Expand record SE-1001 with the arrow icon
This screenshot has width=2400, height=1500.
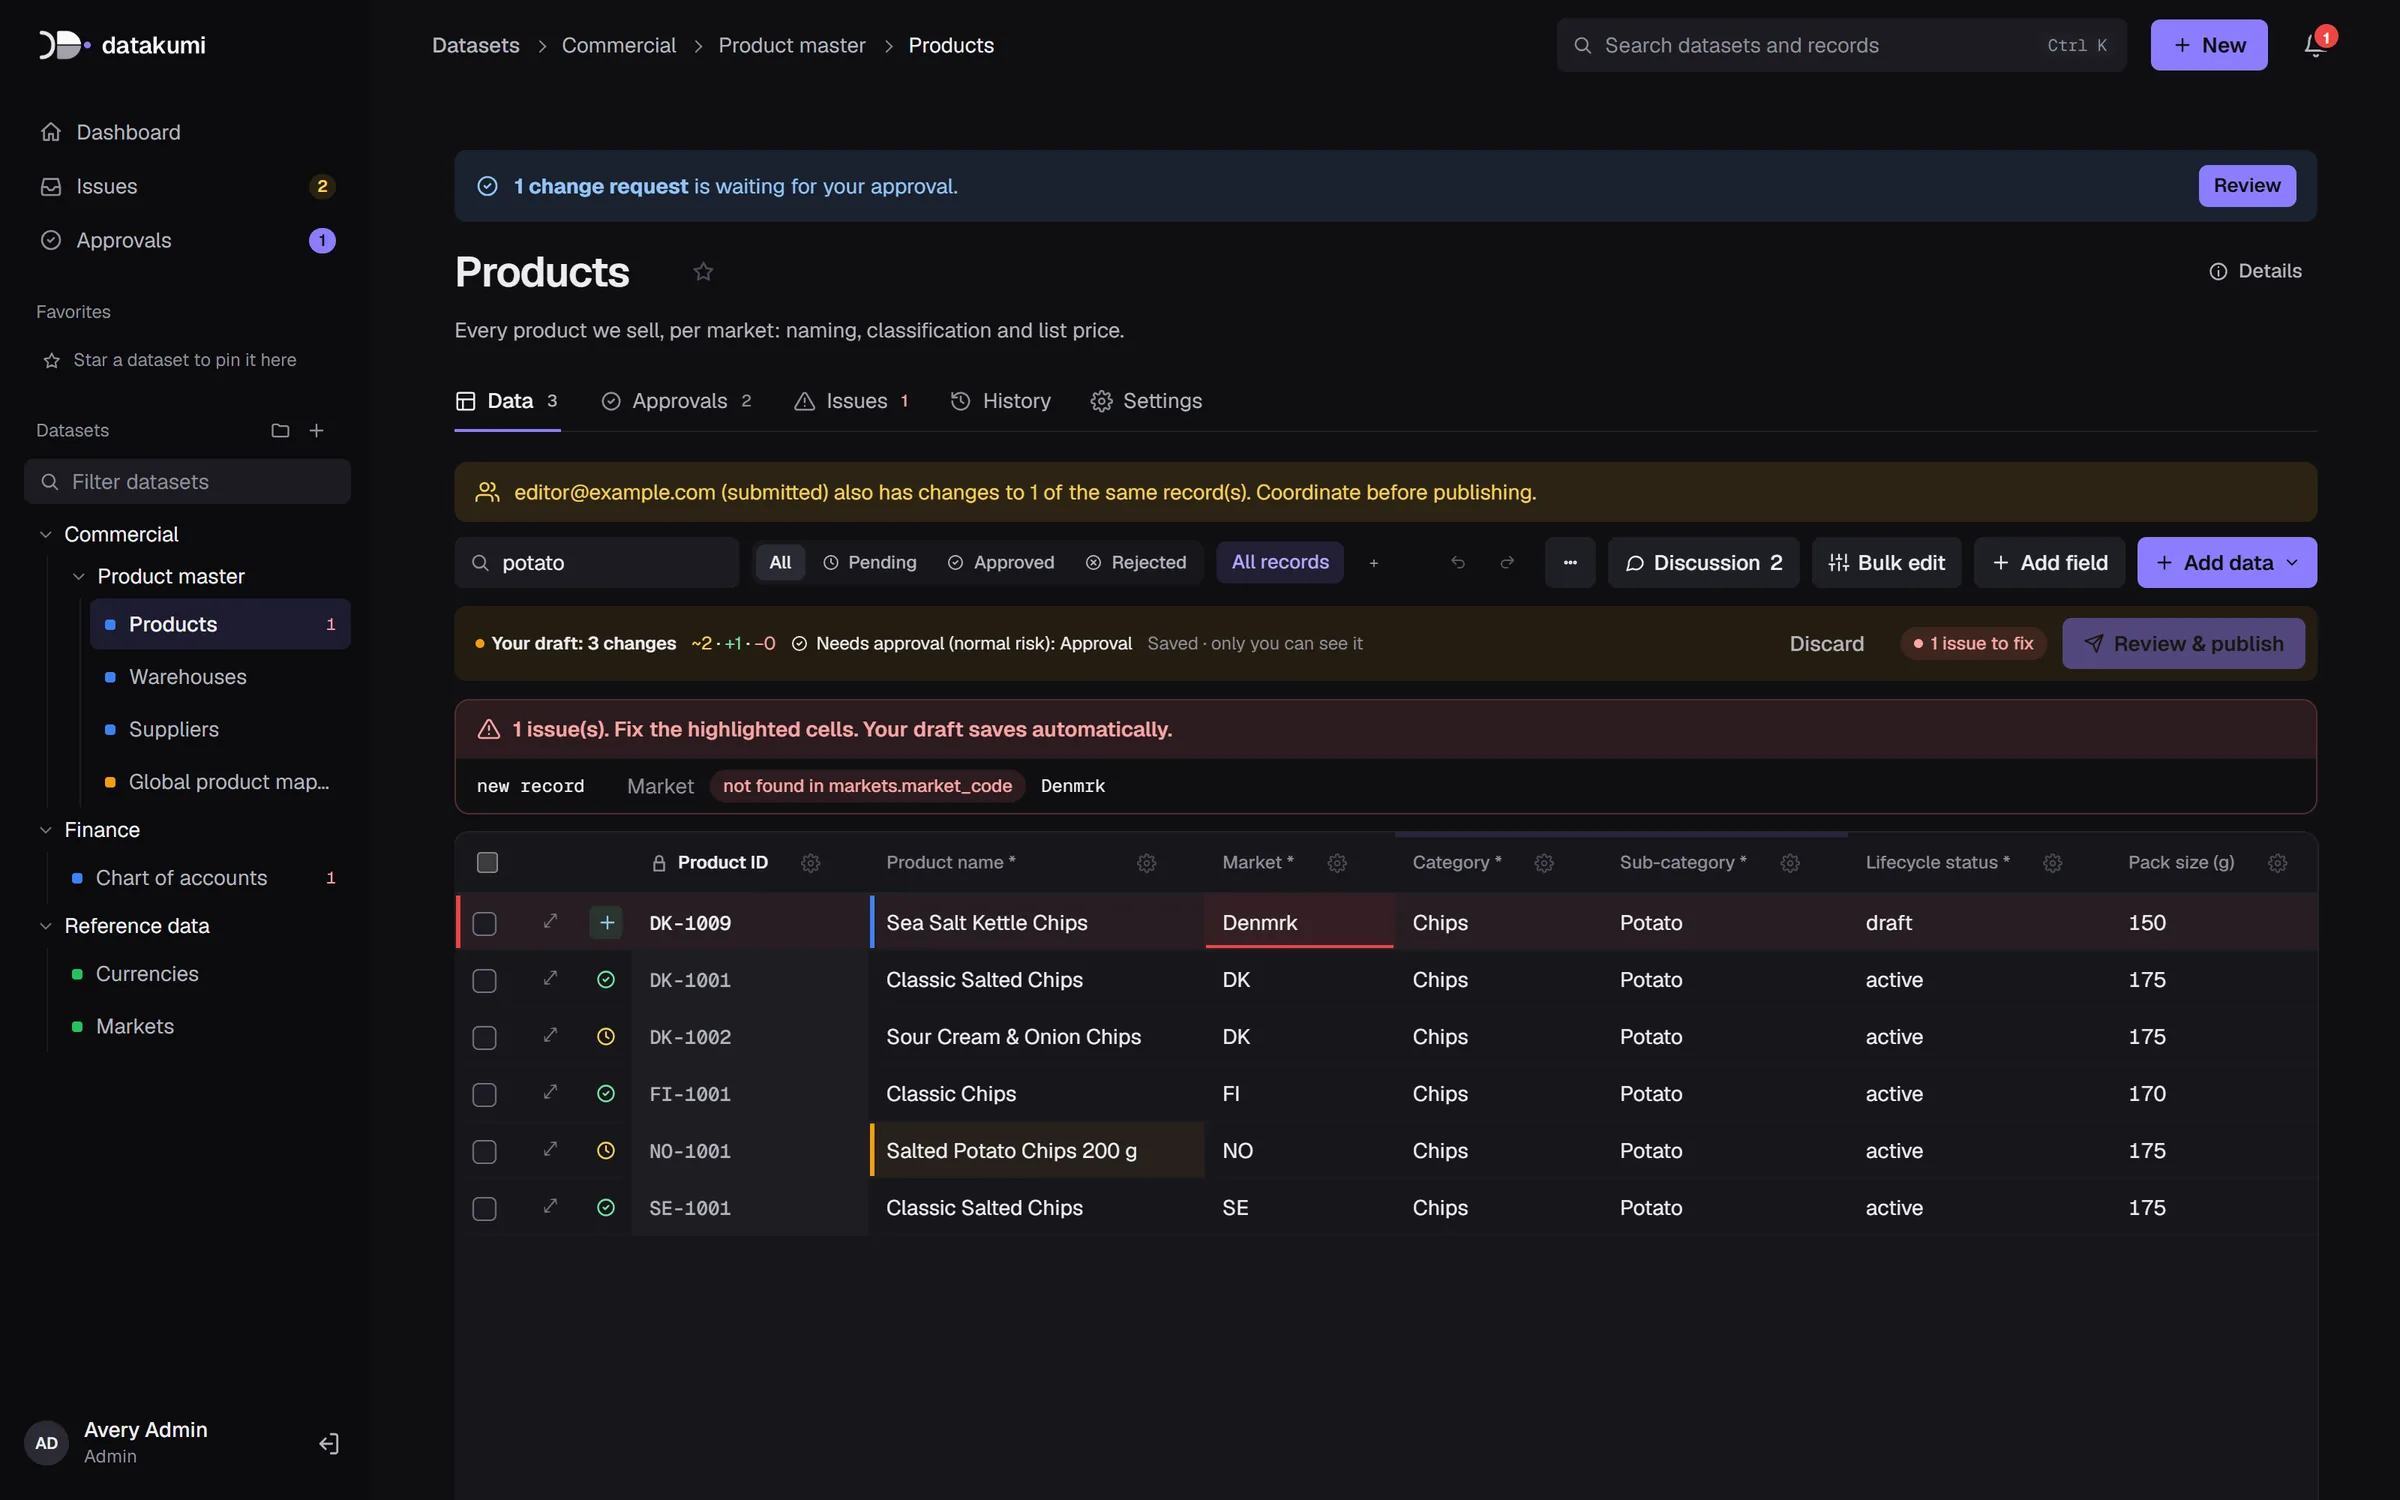[x=550, y=1207]
